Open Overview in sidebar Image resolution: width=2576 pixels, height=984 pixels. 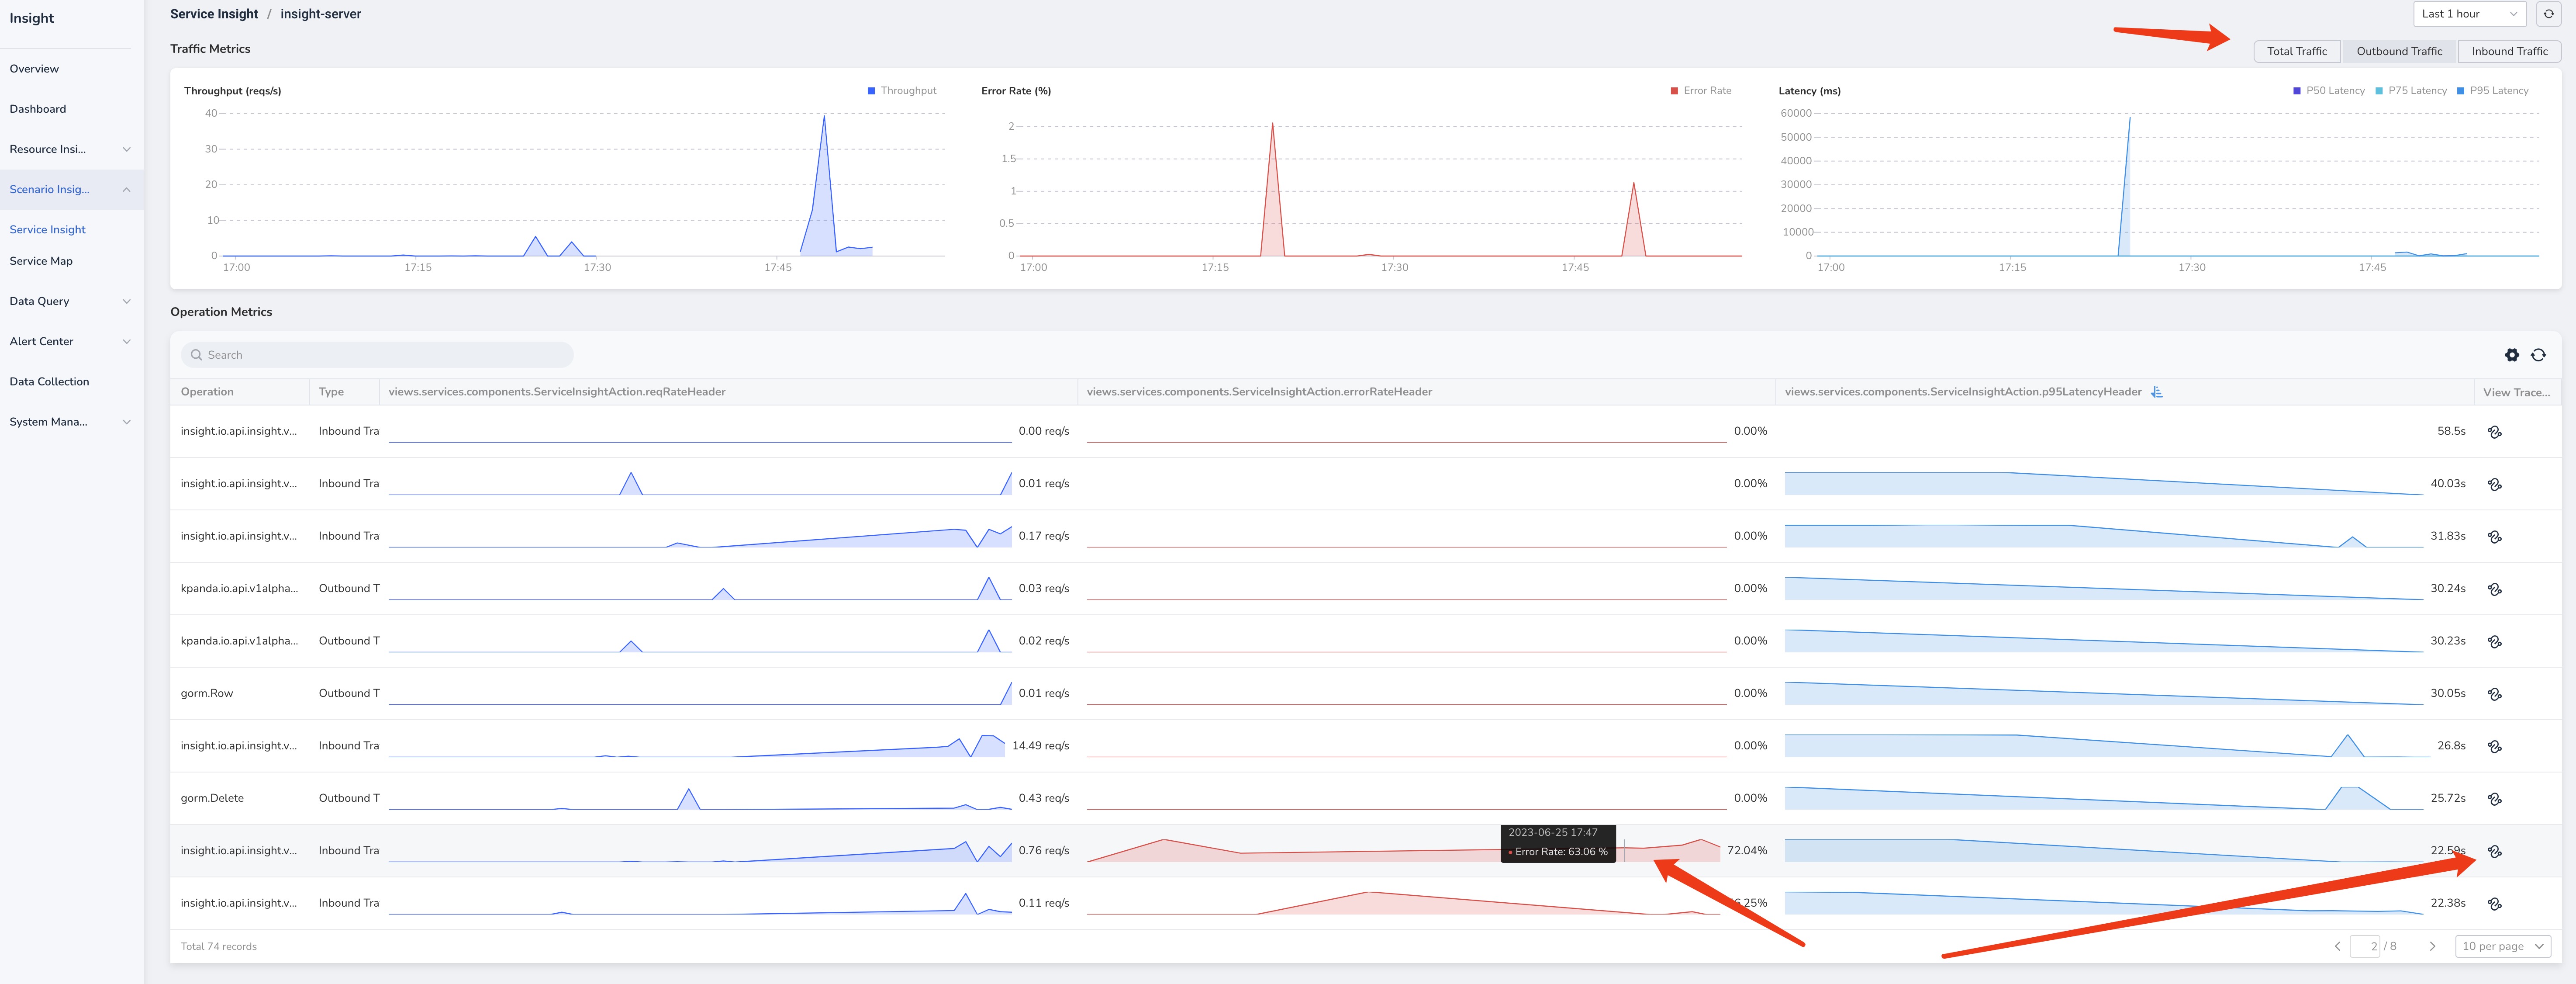coord(34,69)
